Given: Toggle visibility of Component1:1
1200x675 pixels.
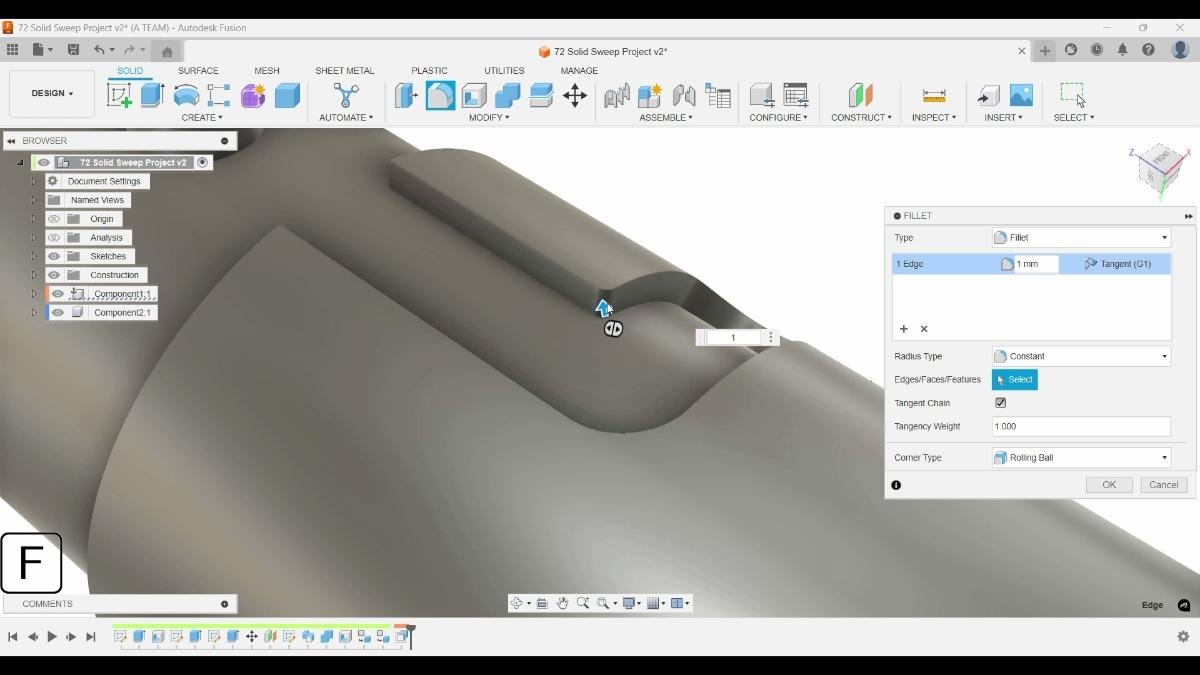Looking at the screenshot, I should 58,294.
